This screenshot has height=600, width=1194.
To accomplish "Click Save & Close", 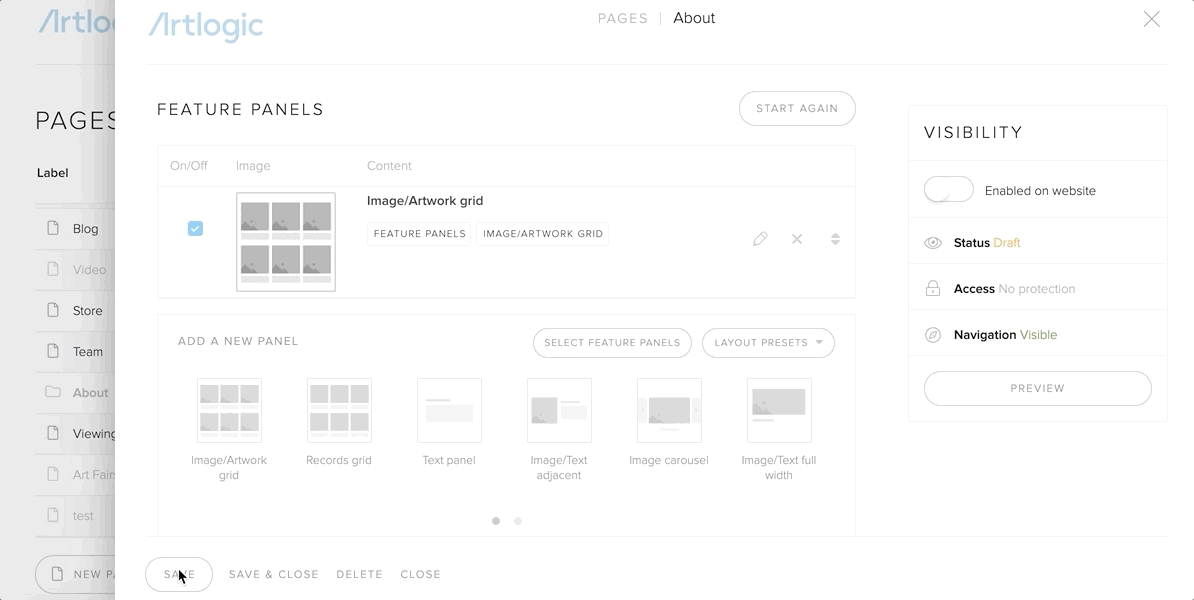I will (273, 574).
